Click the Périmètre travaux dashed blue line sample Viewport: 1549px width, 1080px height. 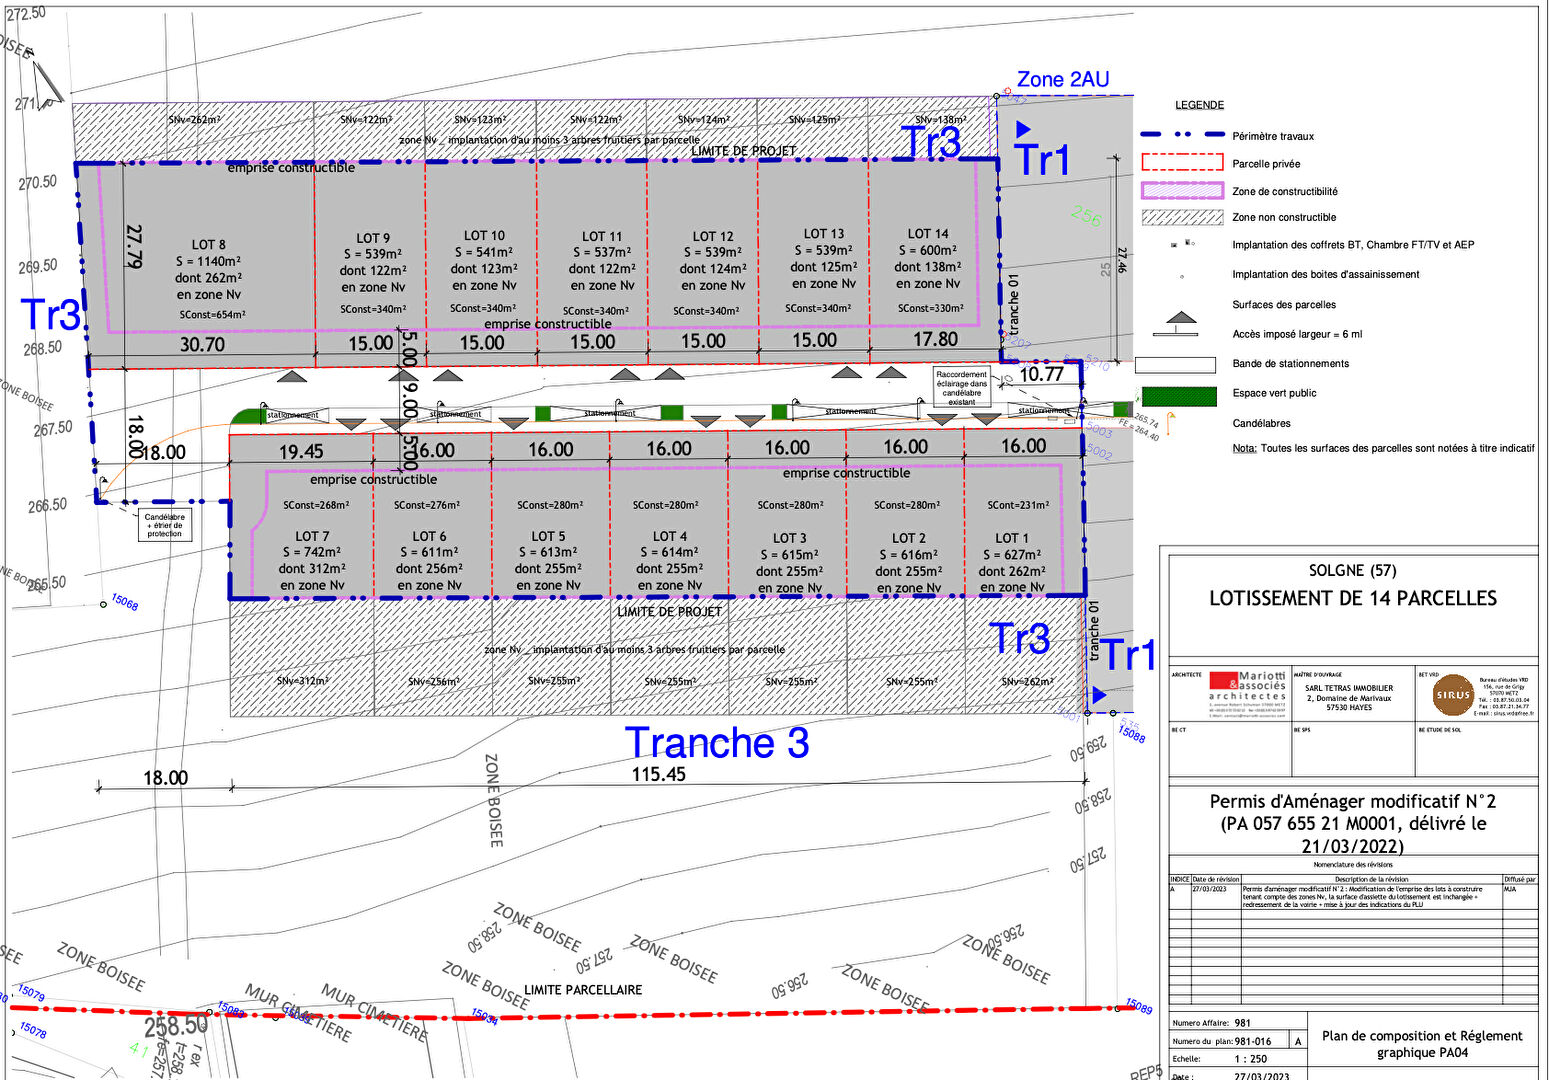tap(1182, 135)
